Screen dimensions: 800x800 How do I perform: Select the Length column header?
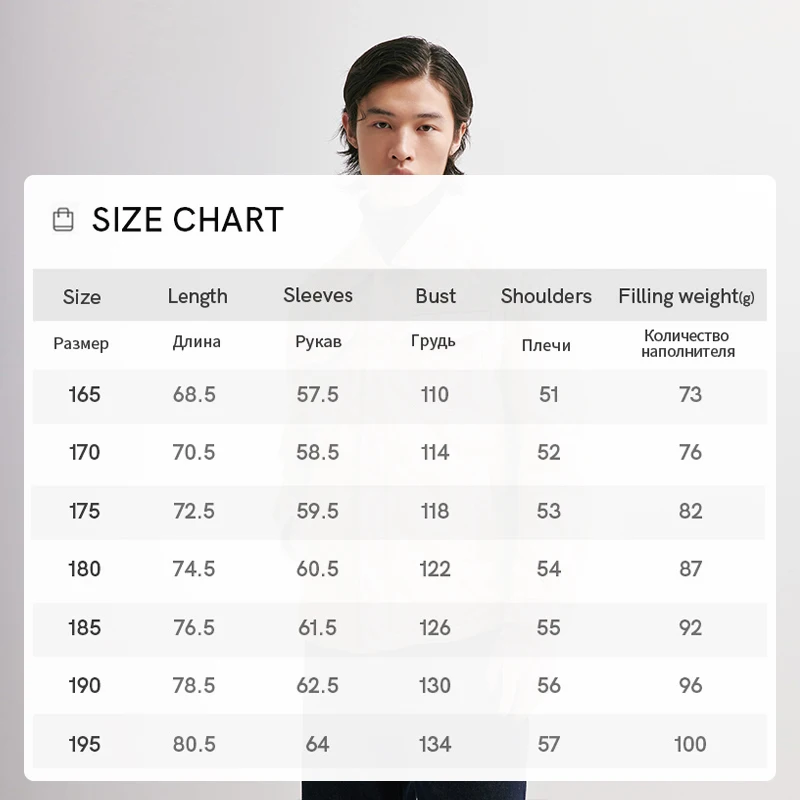coord(197,296)
